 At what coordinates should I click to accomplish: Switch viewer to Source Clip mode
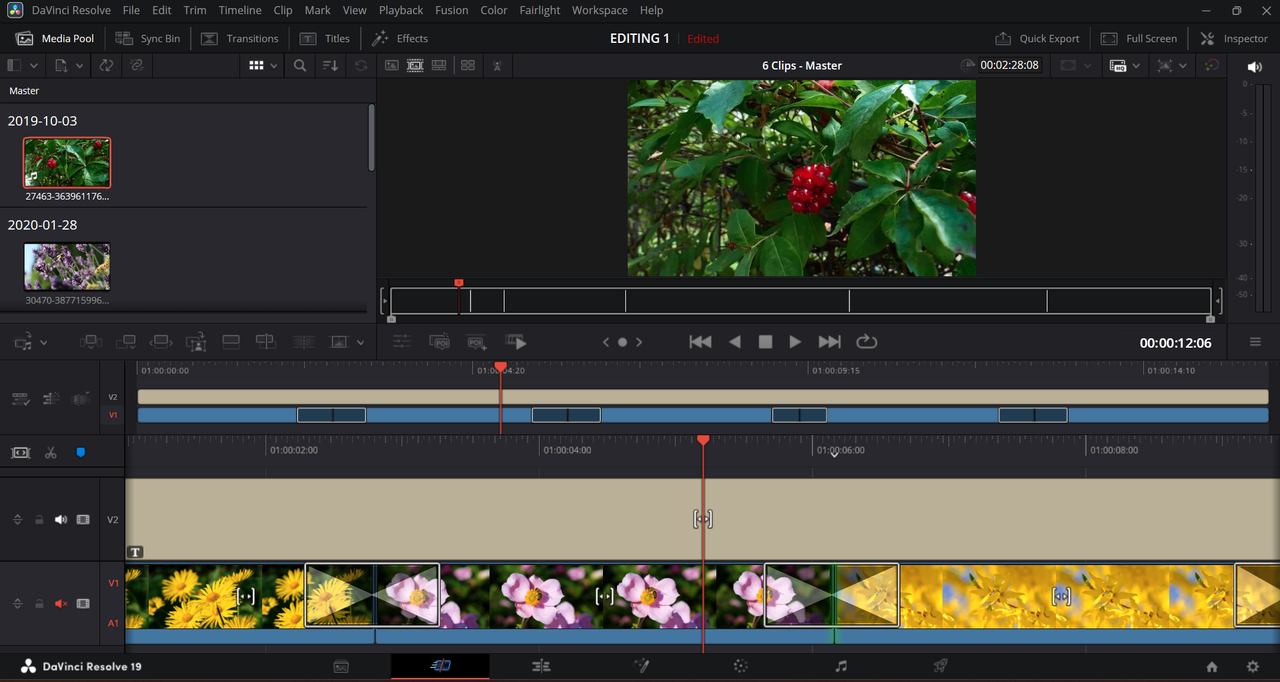[x=391, y=65]
